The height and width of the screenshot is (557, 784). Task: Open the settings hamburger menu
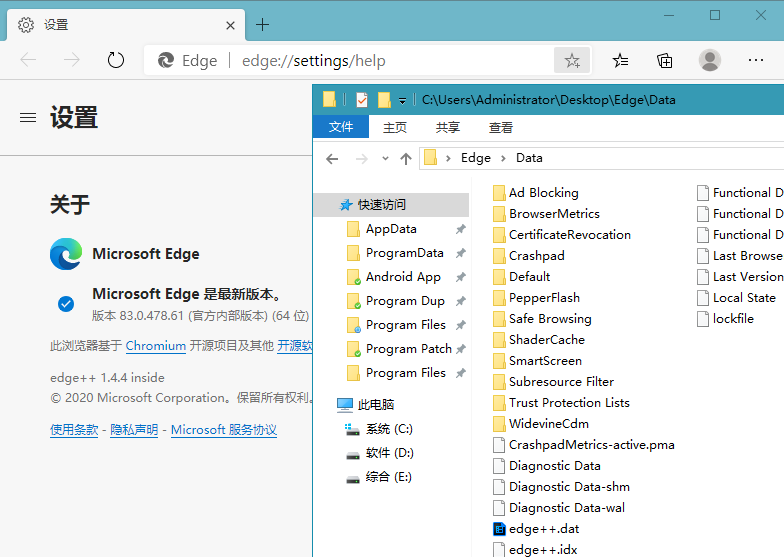click(x=28, y=118)
